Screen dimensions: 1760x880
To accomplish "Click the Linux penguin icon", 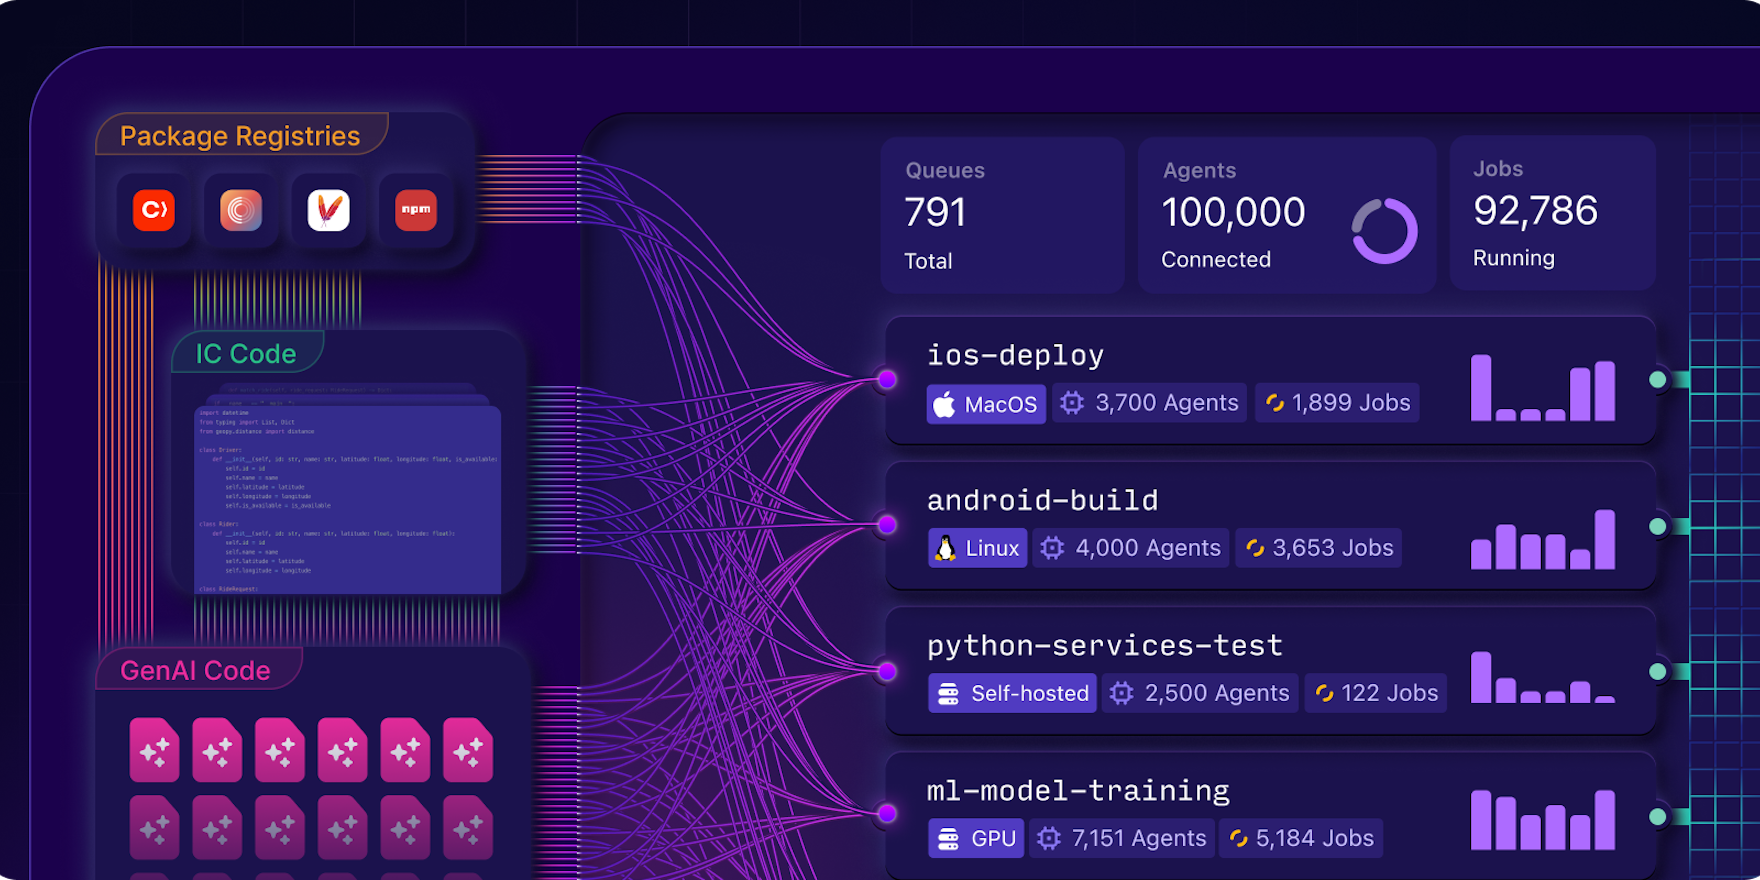I will (945, 548).
